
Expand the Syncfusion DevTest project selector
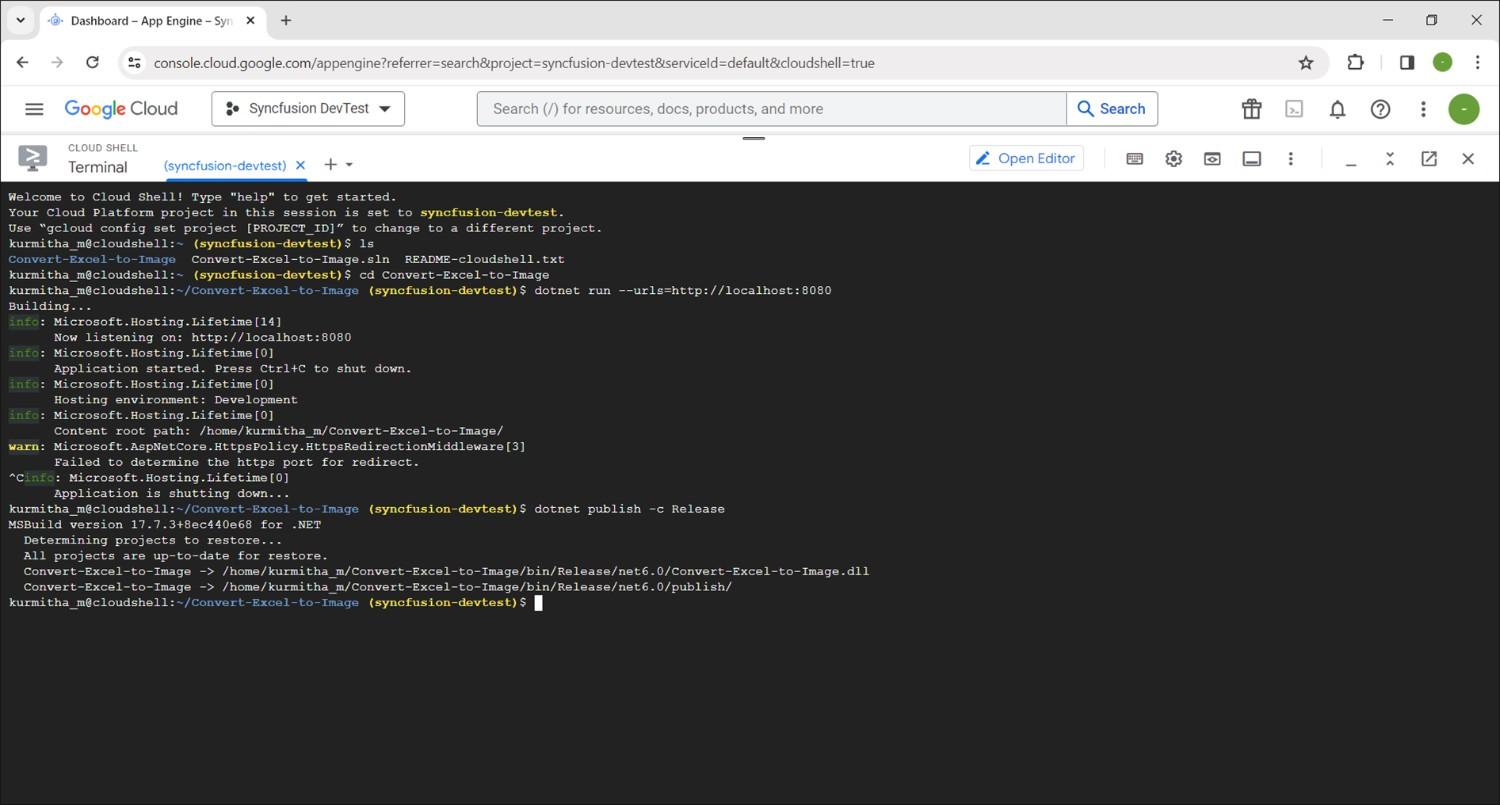(308, 109)
